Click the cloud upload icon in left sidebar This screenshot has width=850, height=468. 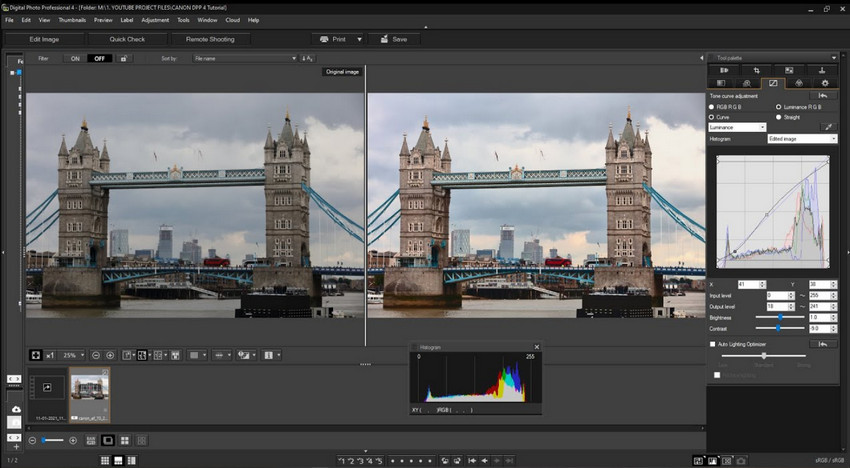click(x=16, y=409)
